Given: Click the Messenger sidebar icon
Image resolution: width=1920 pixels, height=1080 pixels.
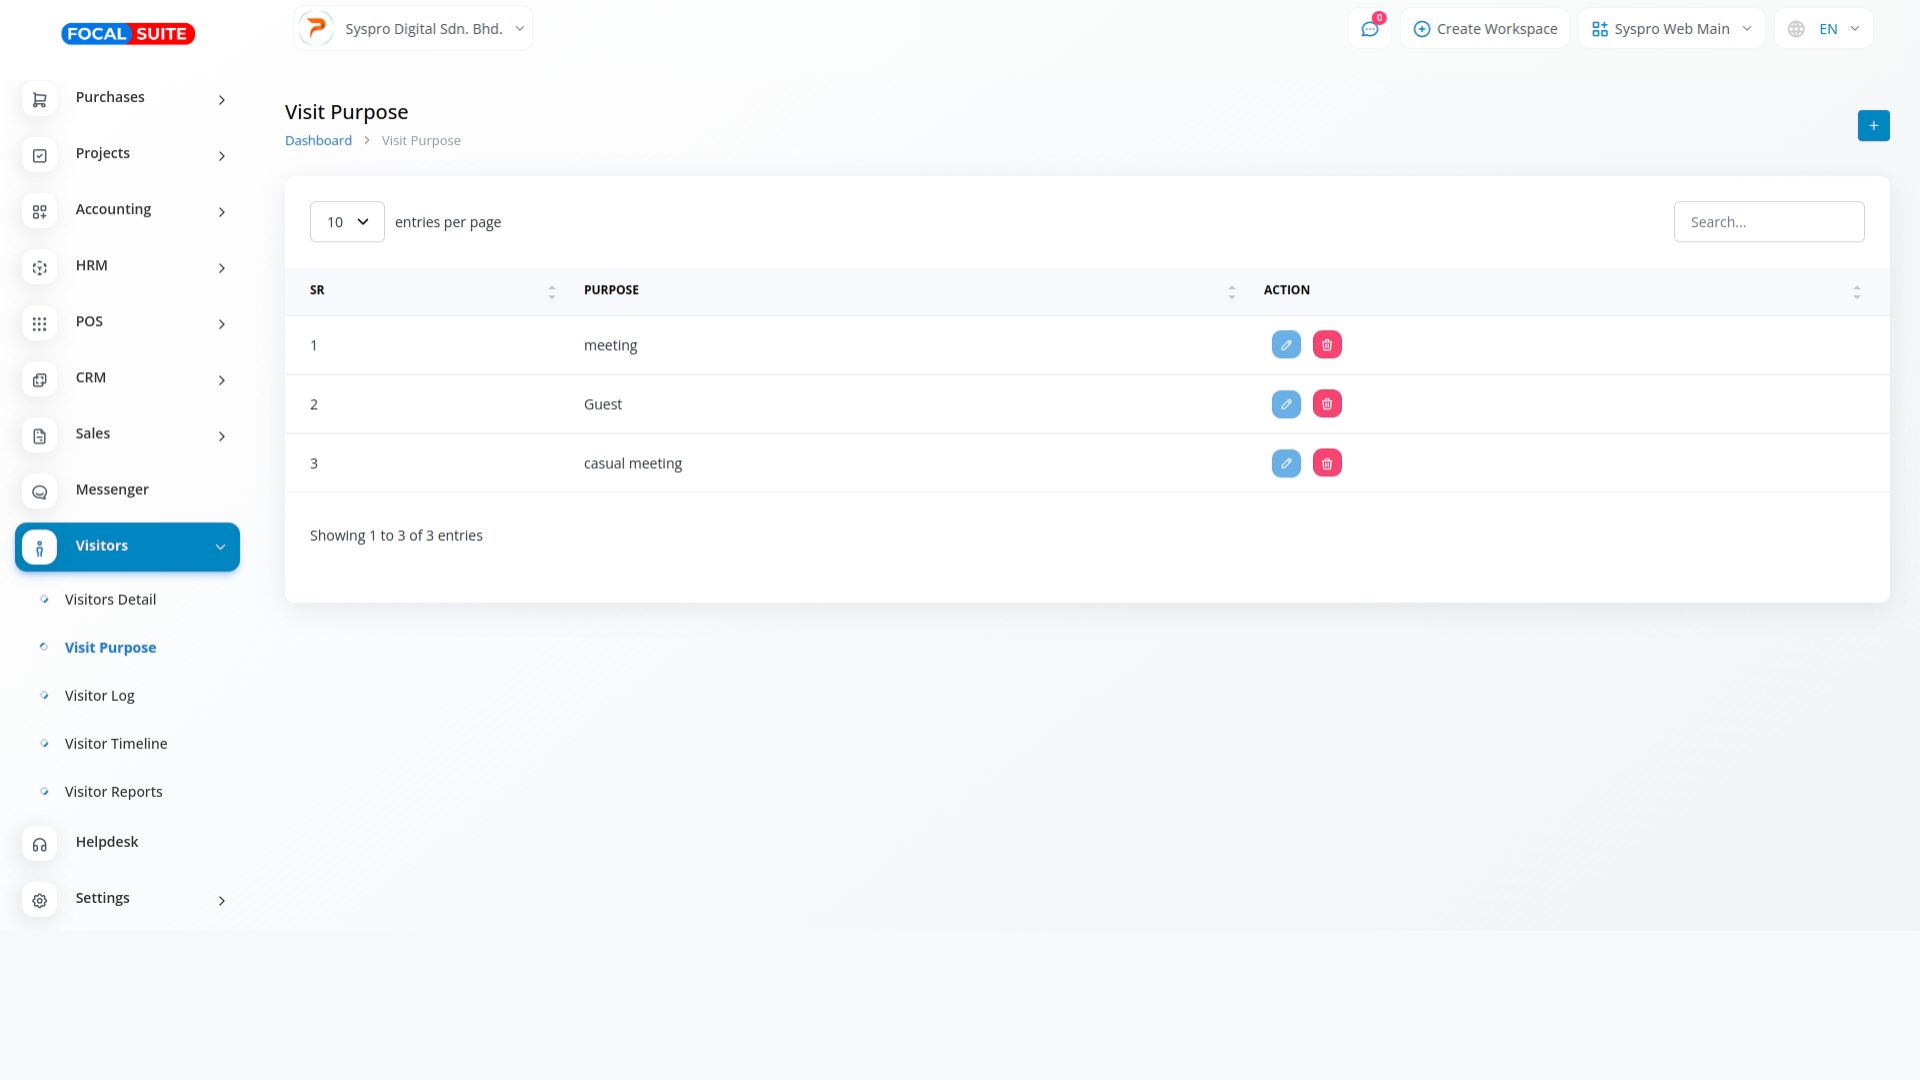Looking at the screenshot, I should tap(40, 491).
